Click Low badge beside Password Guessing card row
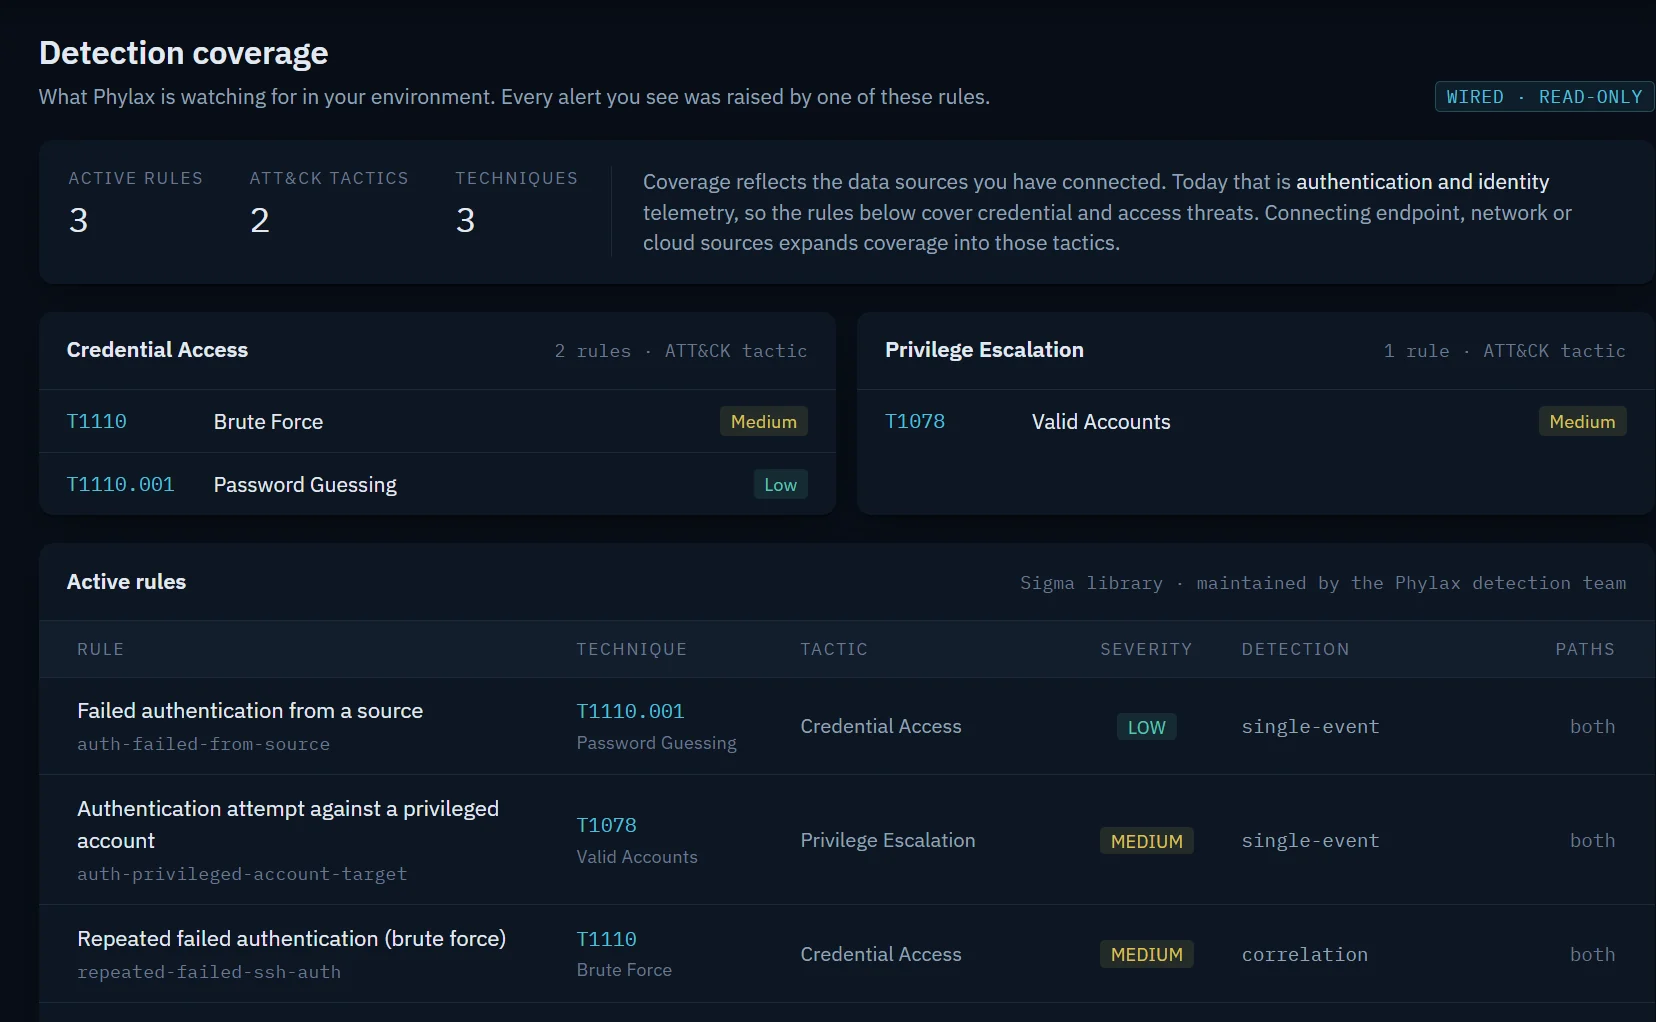Image resolution: width=1656 pixels, height=1022 pixels. click(780, 485)
